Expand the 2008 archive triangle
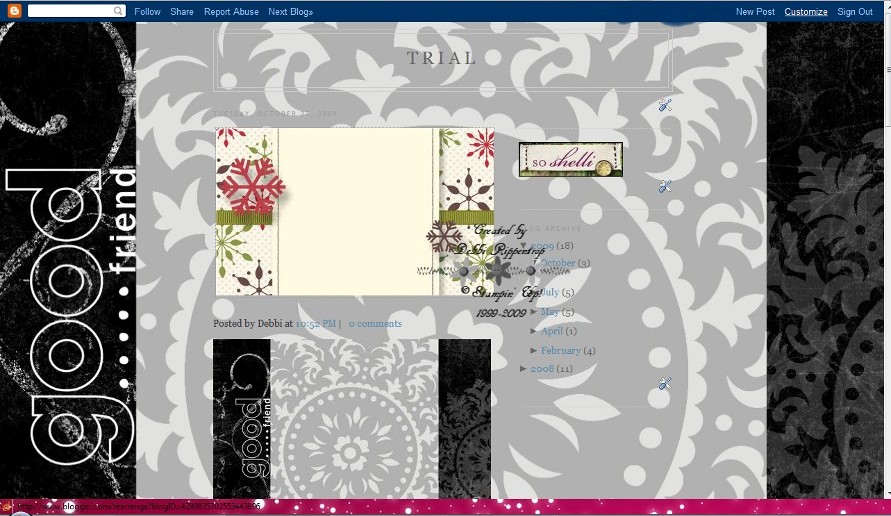The image size is (891, 516). coord(523,369)
